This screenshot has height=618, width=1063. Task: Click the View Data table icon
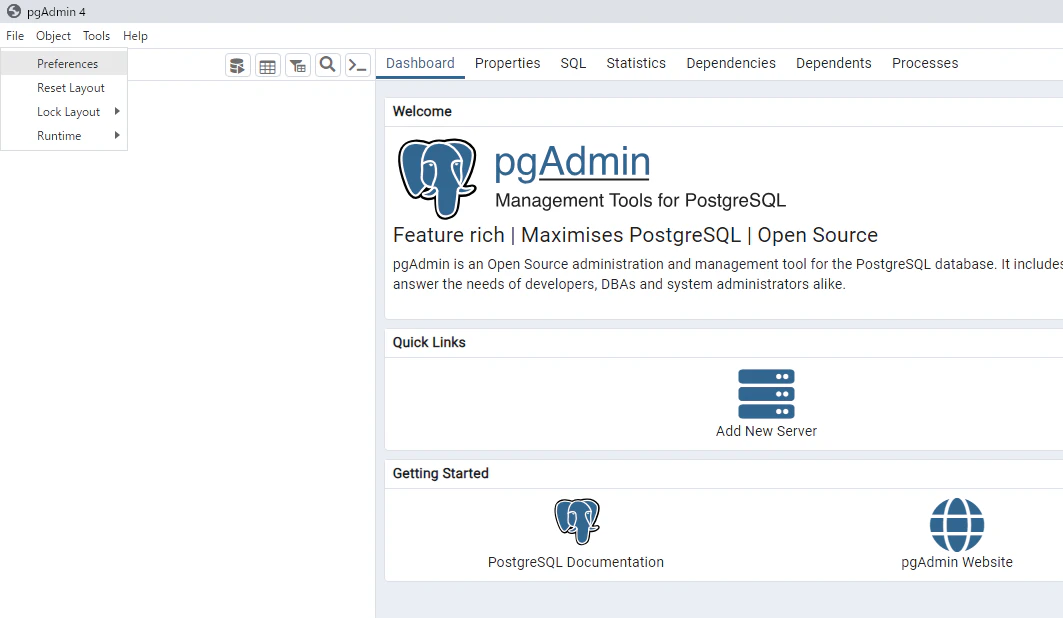coord(268,66)
